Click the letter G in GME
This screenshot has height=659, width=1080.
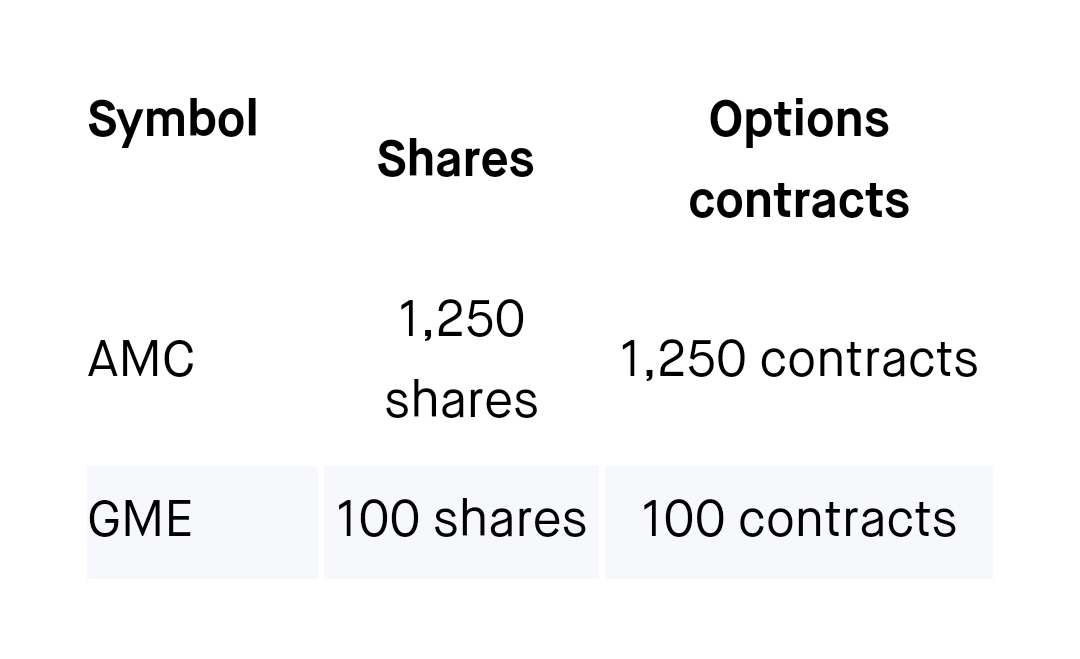(105, 519)
